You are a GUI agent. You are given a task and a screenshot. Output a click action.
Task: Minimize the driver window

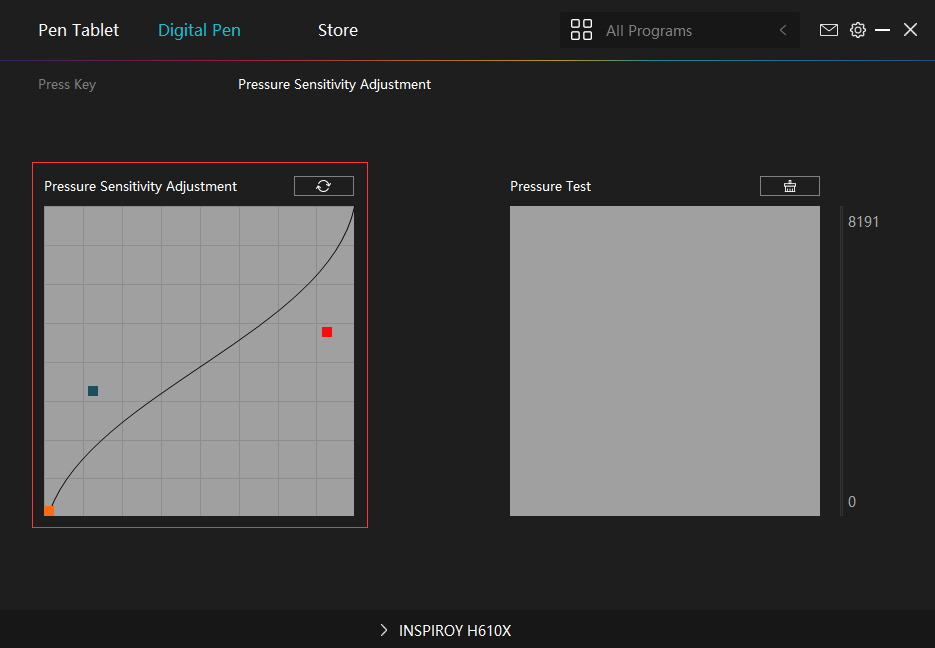click(x=882, y=30)
